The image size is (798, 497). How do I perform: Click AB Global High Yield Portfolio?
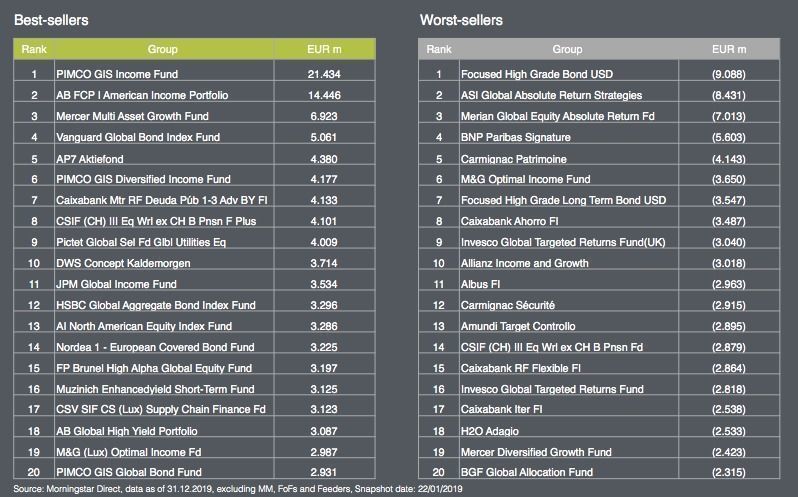pos(127,431)
